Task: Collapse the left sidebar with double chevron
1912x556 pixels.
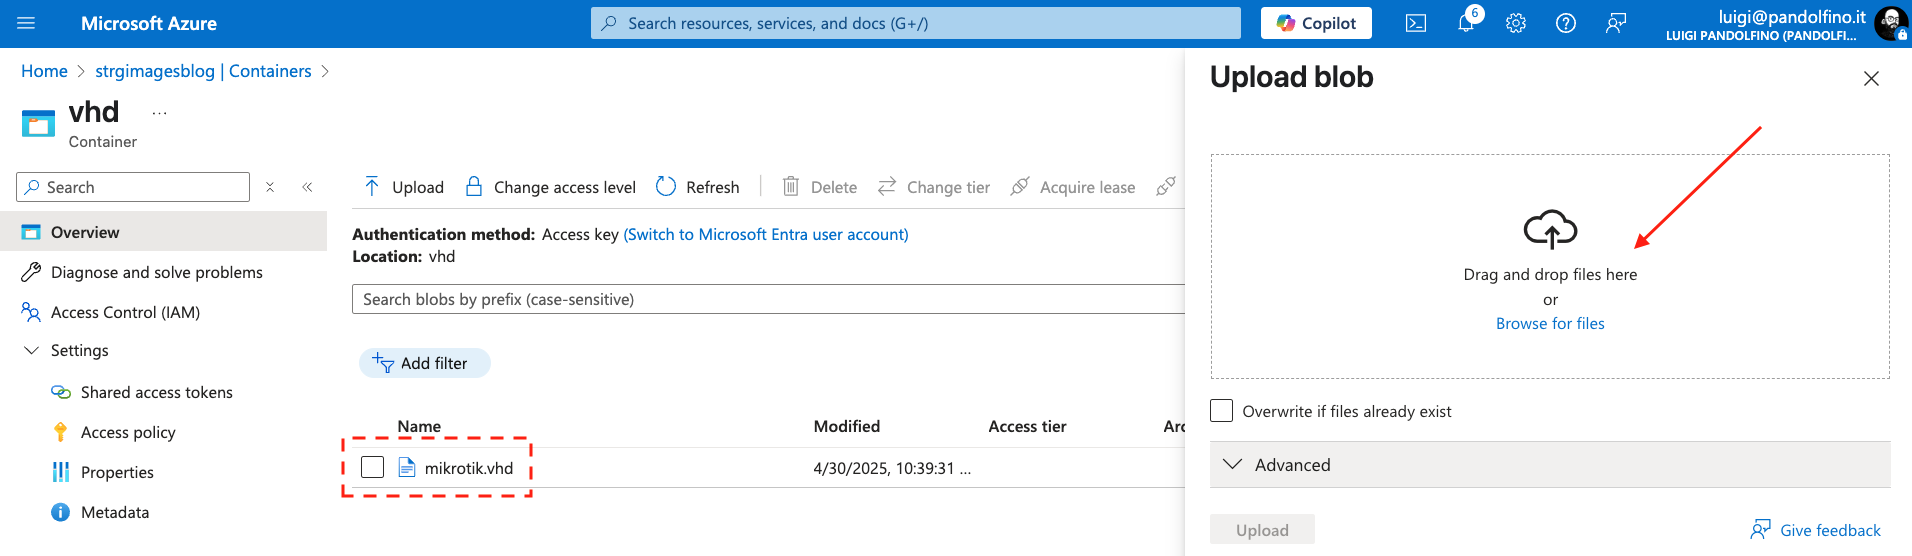Action: point(307,187)
